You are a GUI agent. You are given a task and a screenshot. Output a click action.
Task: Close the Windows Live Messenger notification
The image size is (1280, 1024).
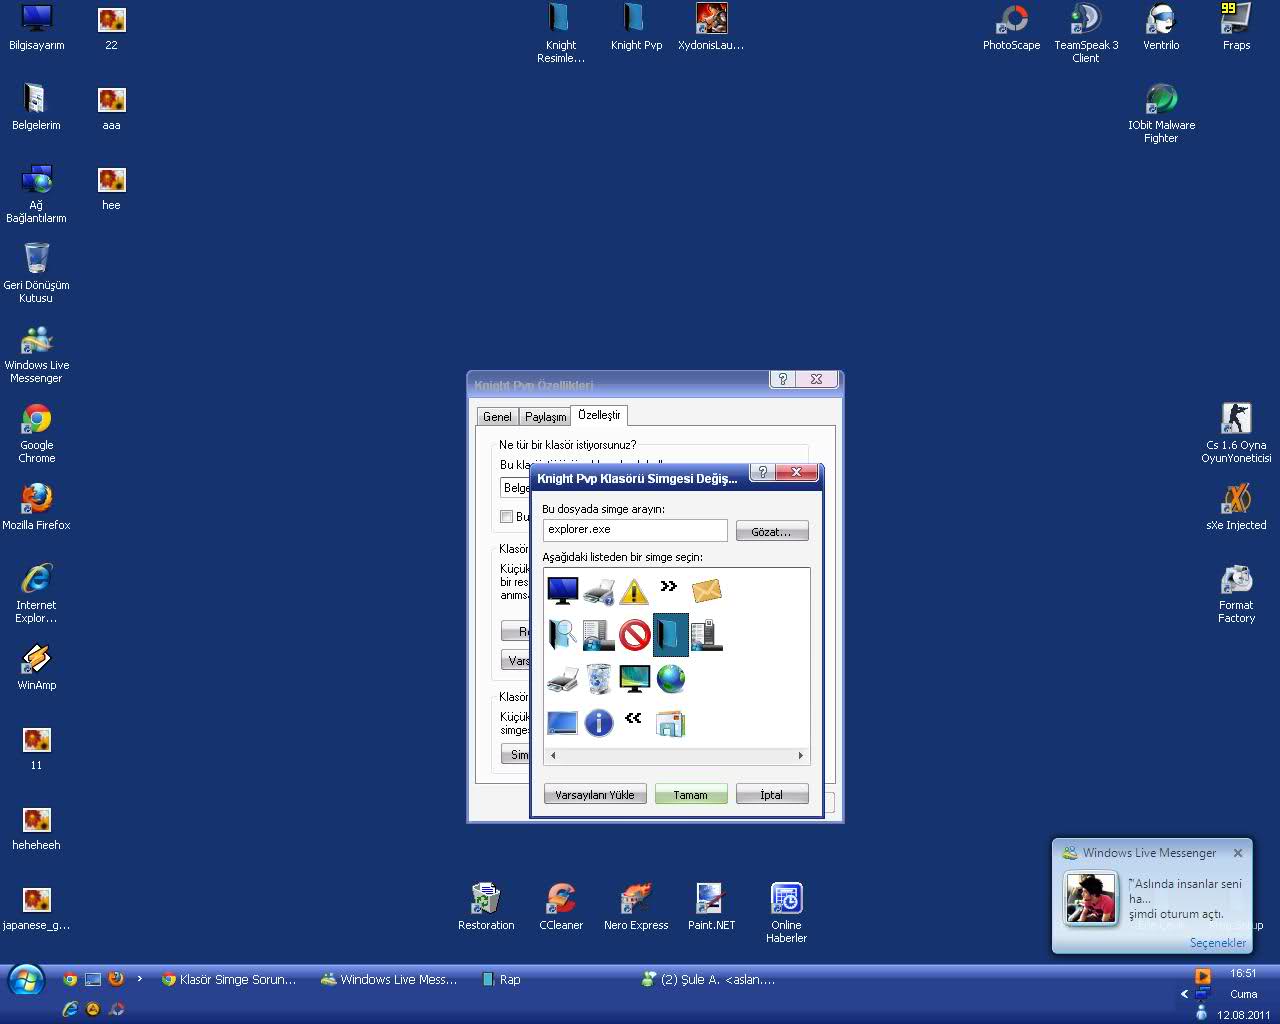pos(1238,853)
